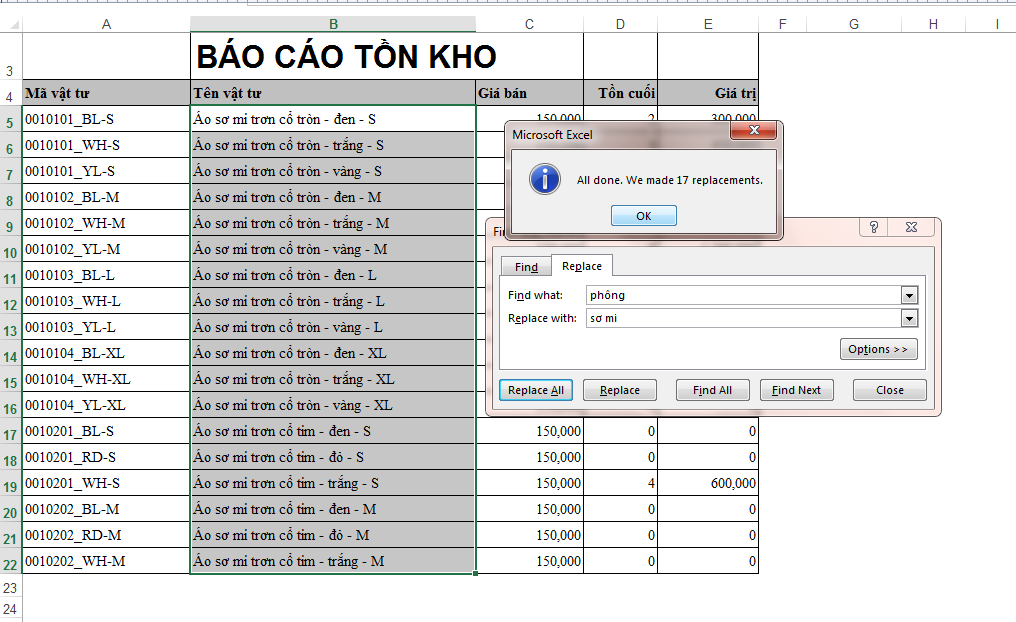The image size is (1016, 622).
Task: Click the Replace with text field
Action: [x=740, y=318]
